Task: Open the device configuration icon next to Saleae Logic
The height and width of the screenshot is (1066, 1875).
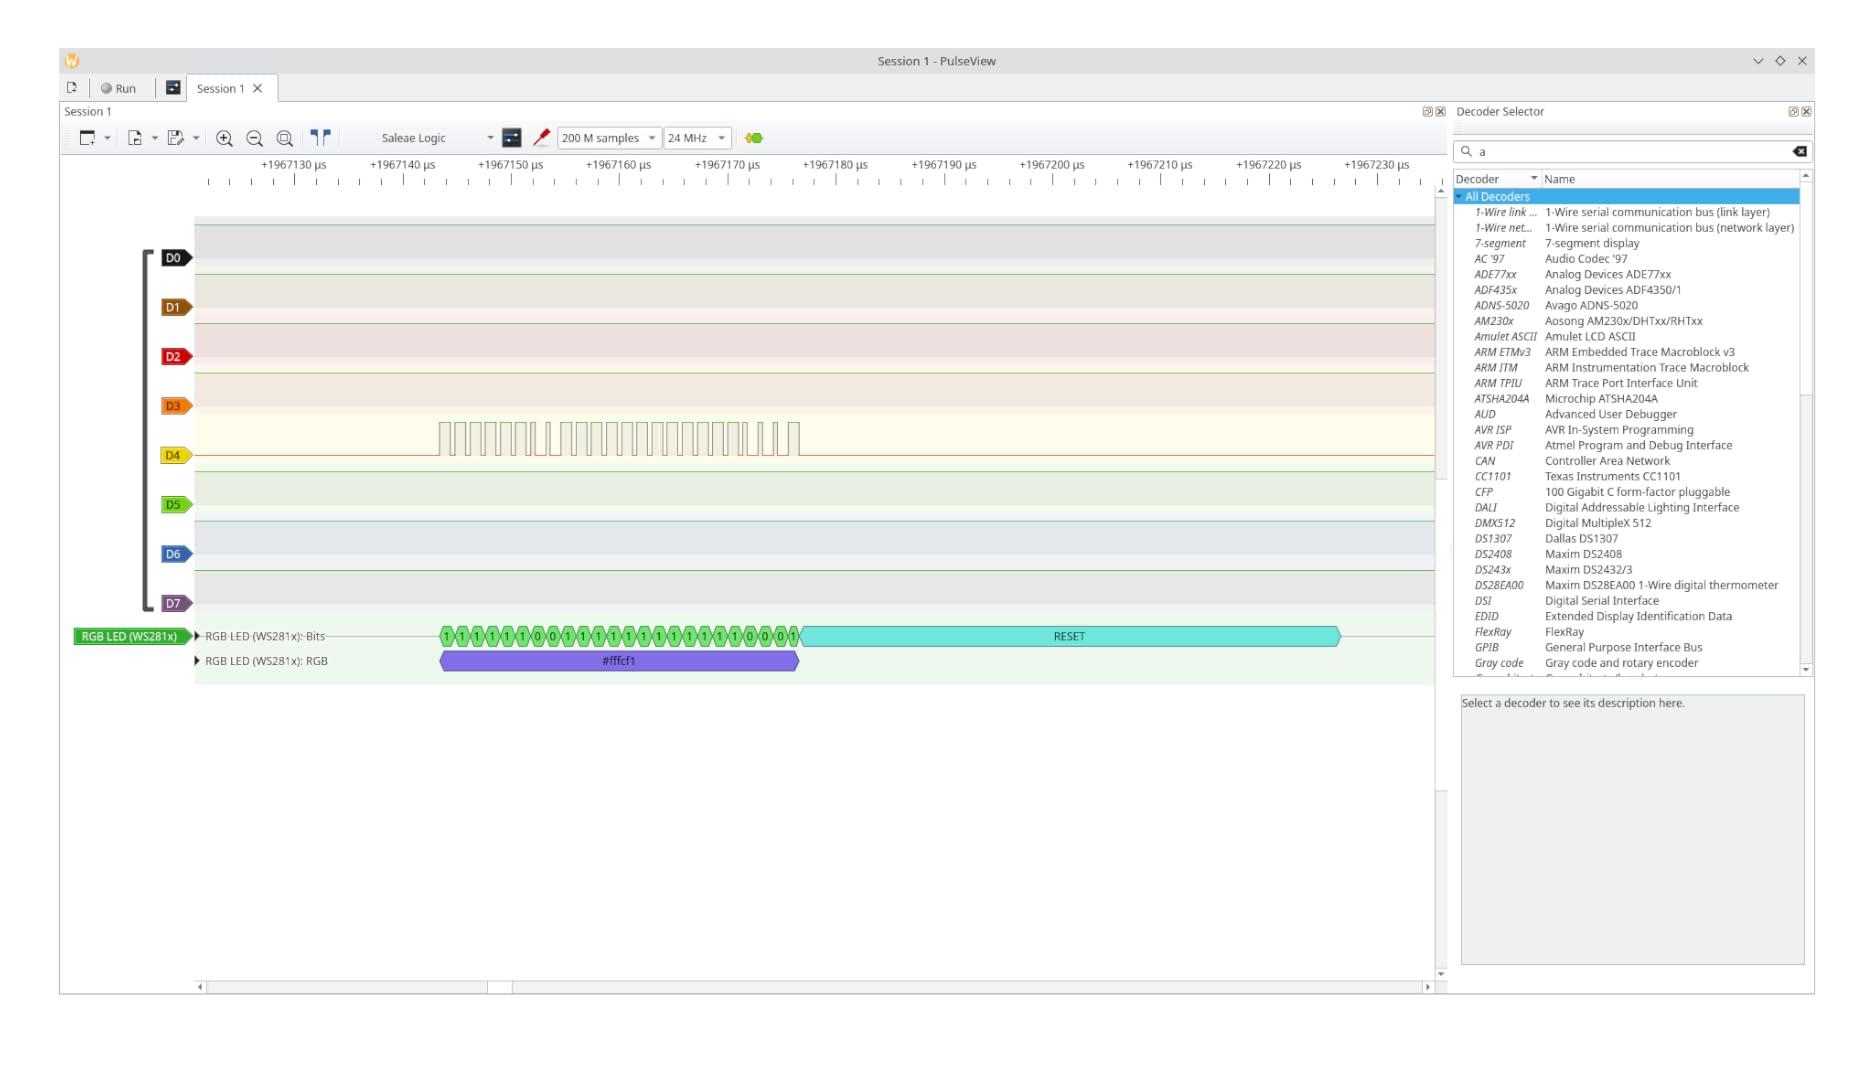Action: tap(511, 138)
